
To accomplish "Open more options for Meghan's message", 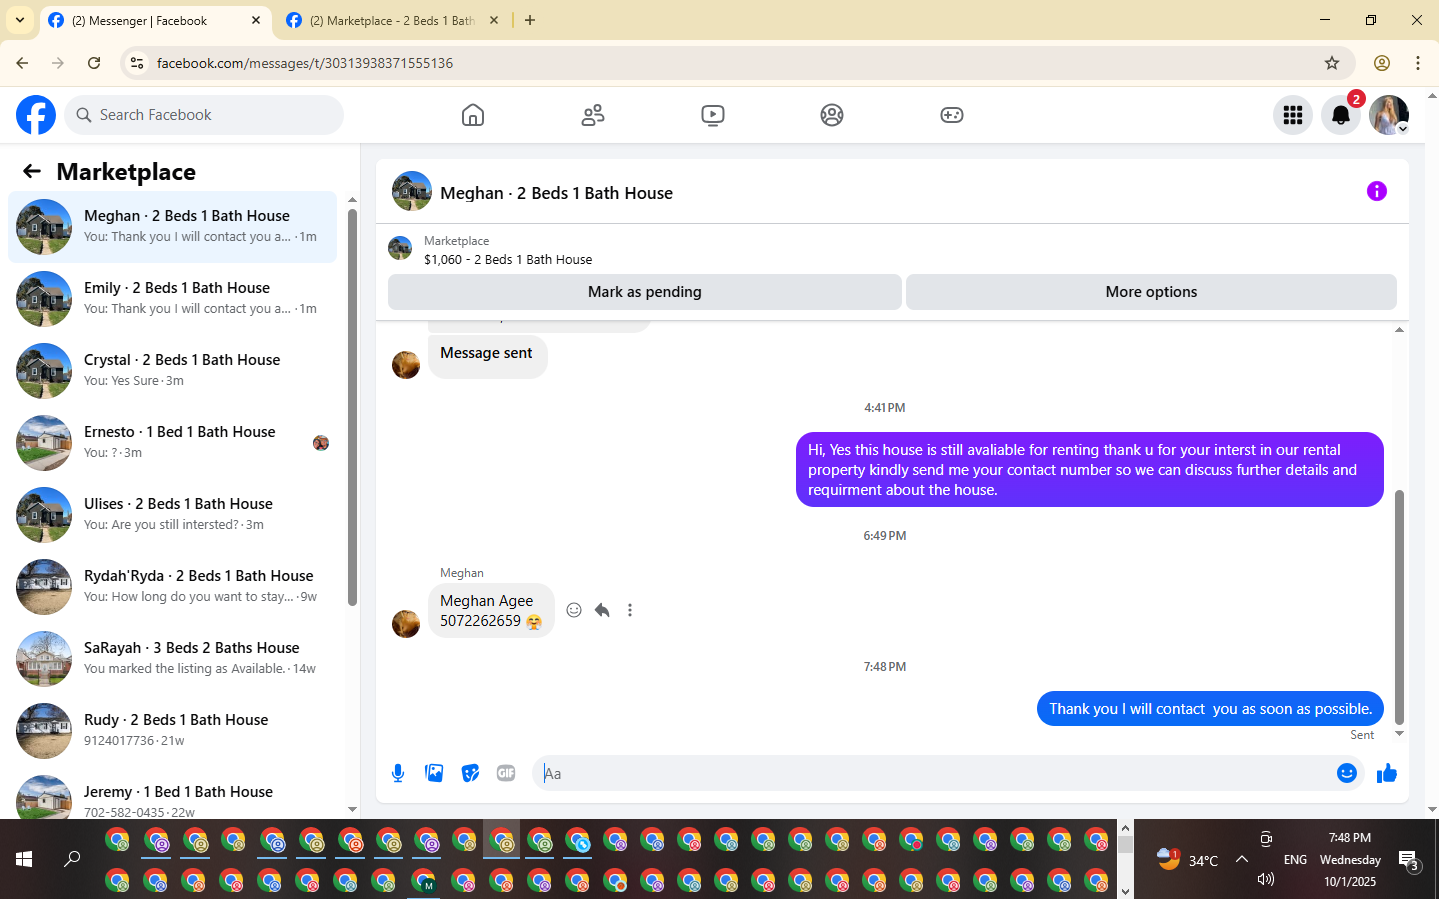I will click(630, 610).
